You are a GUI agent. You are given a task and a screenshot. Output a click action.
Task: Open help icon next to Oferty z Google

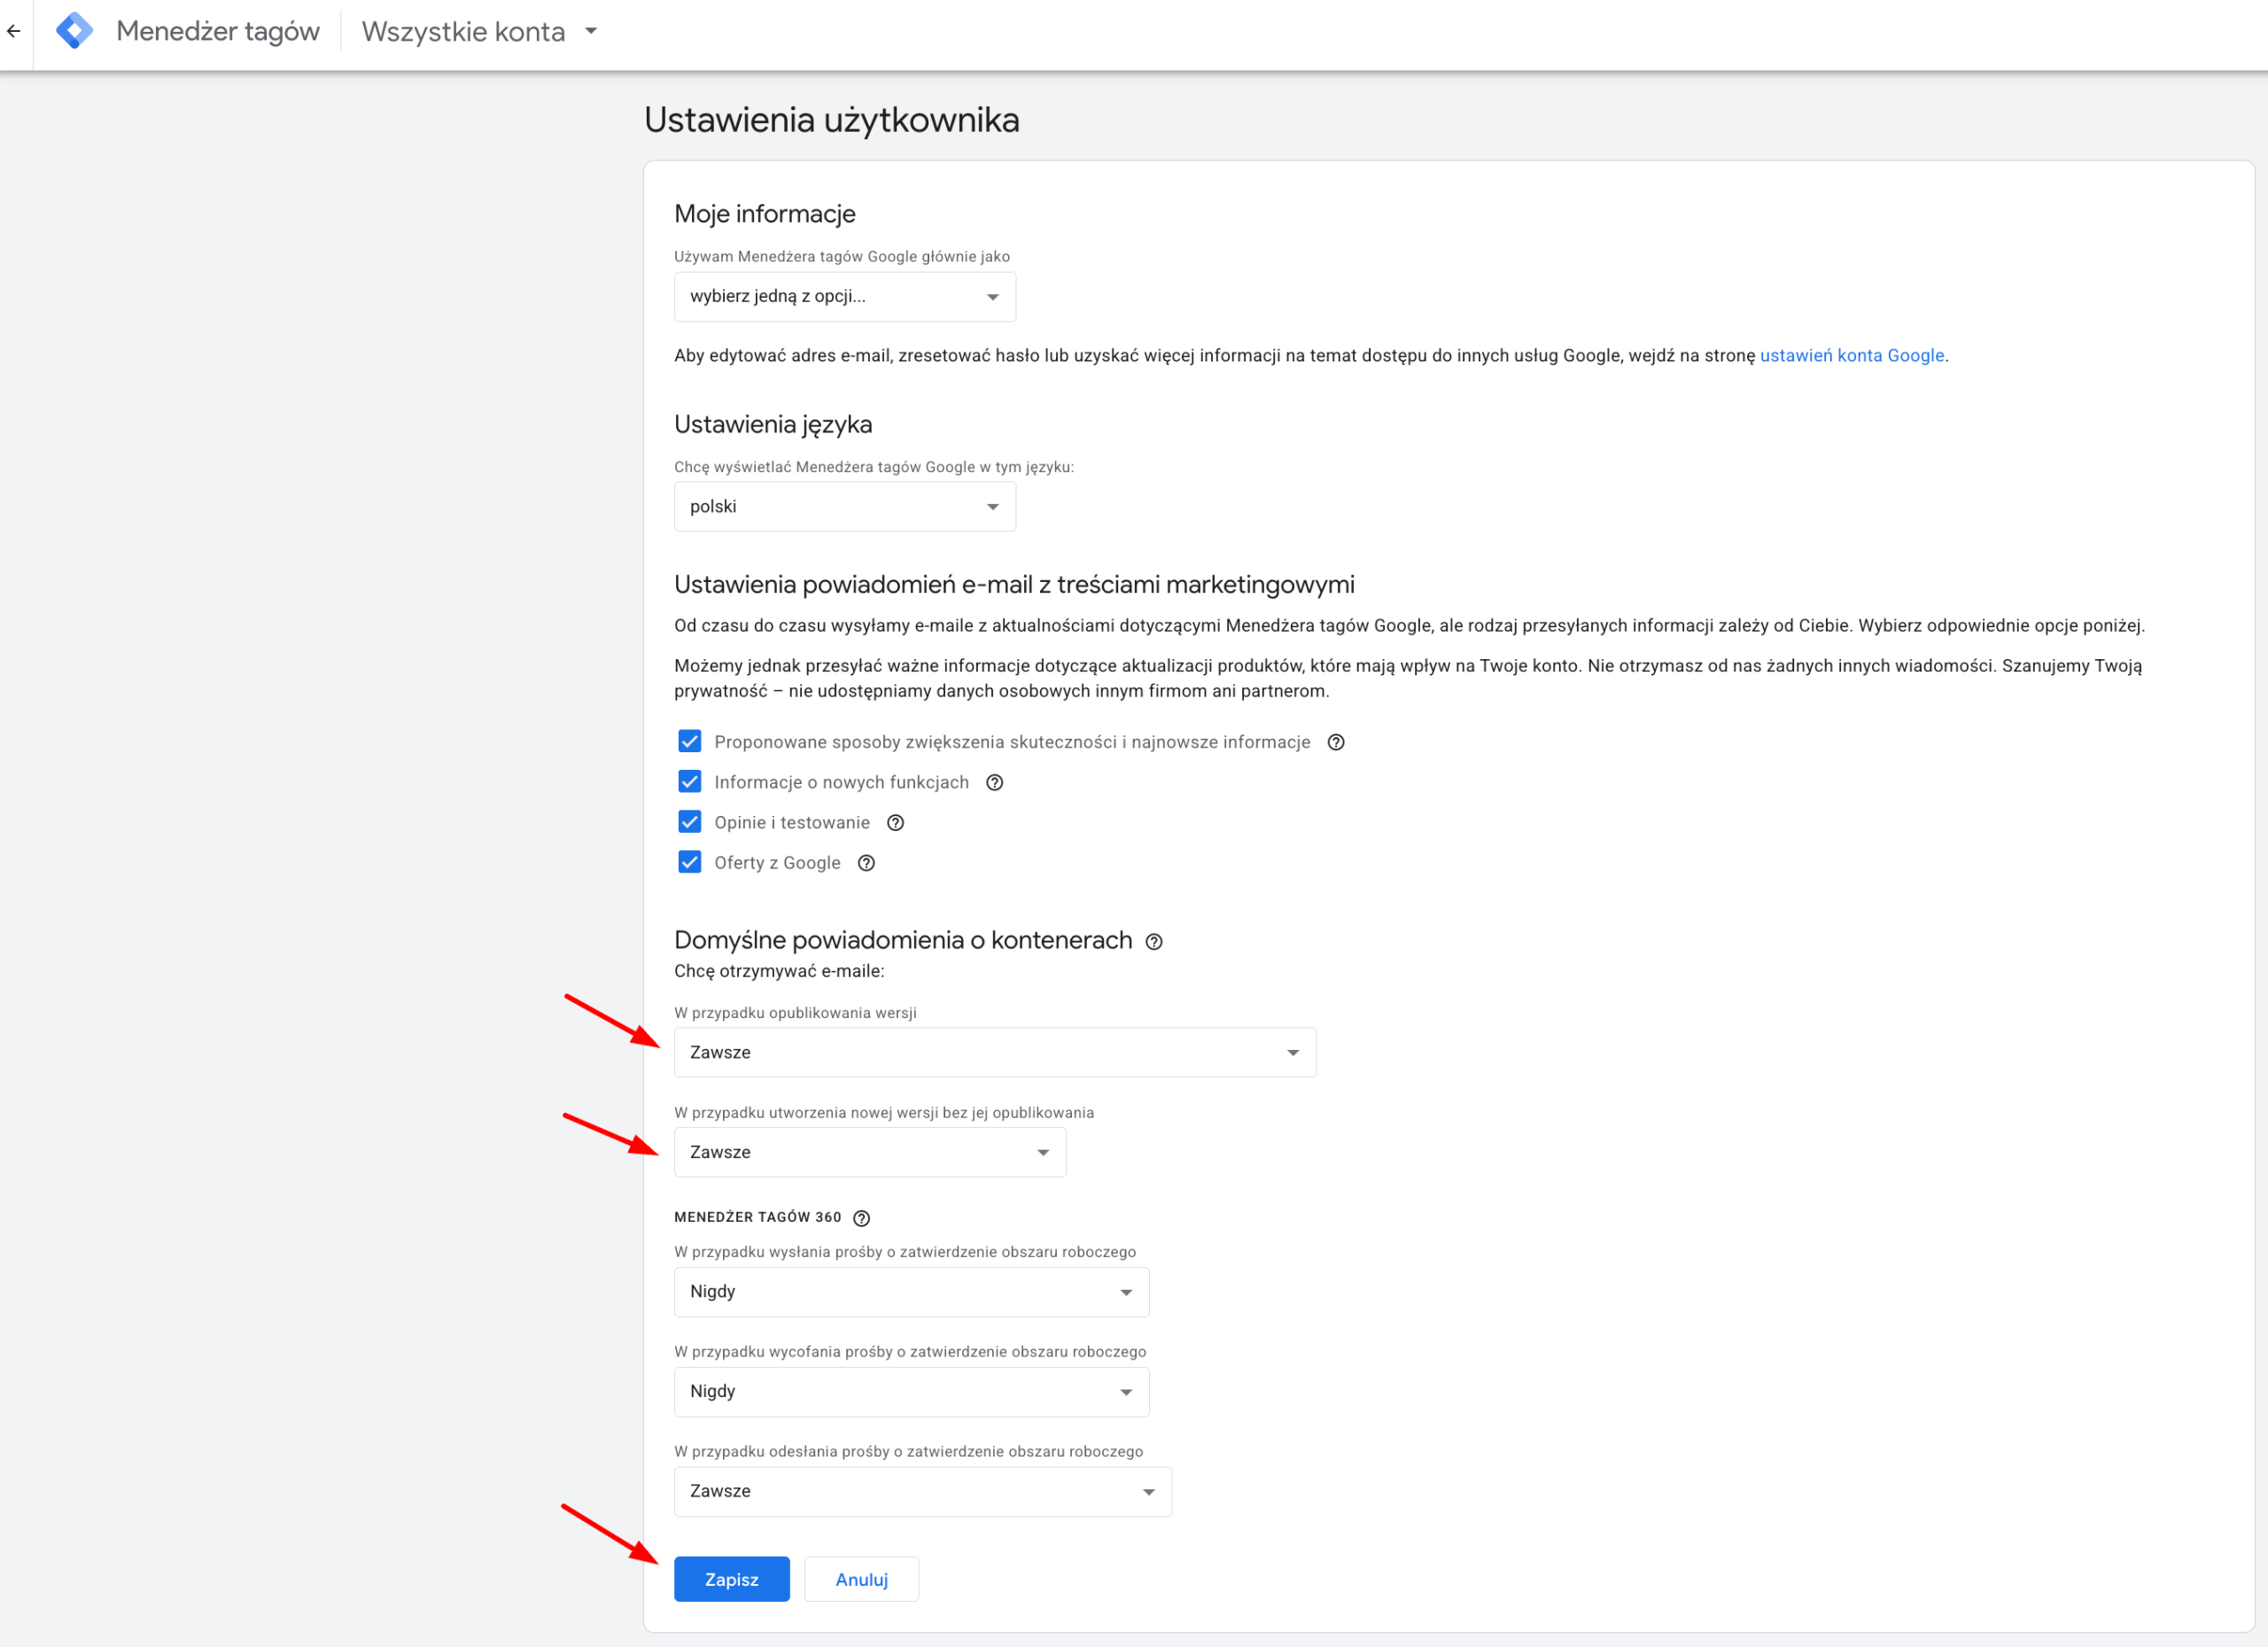coord(867,863)
